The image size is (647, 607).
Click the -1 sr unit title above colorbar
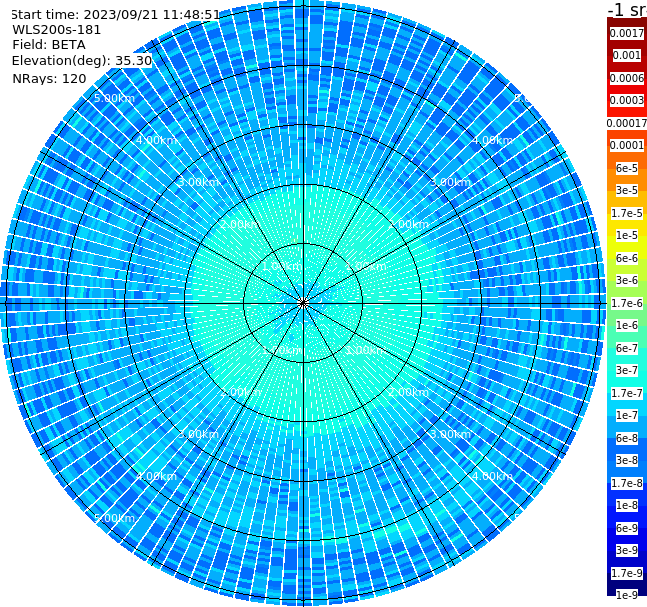pyautogui.click(x=627, y=9)
